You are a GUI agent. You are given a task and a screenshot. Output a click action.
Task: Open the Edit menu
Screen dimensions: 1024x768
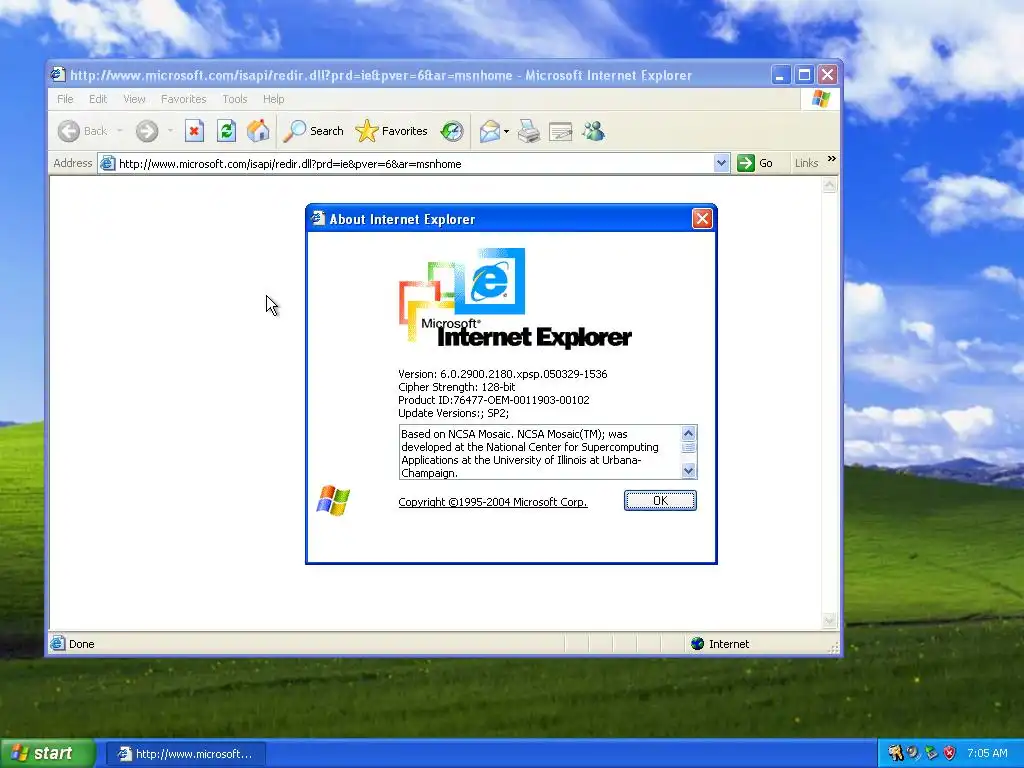[x=98, y=99]
